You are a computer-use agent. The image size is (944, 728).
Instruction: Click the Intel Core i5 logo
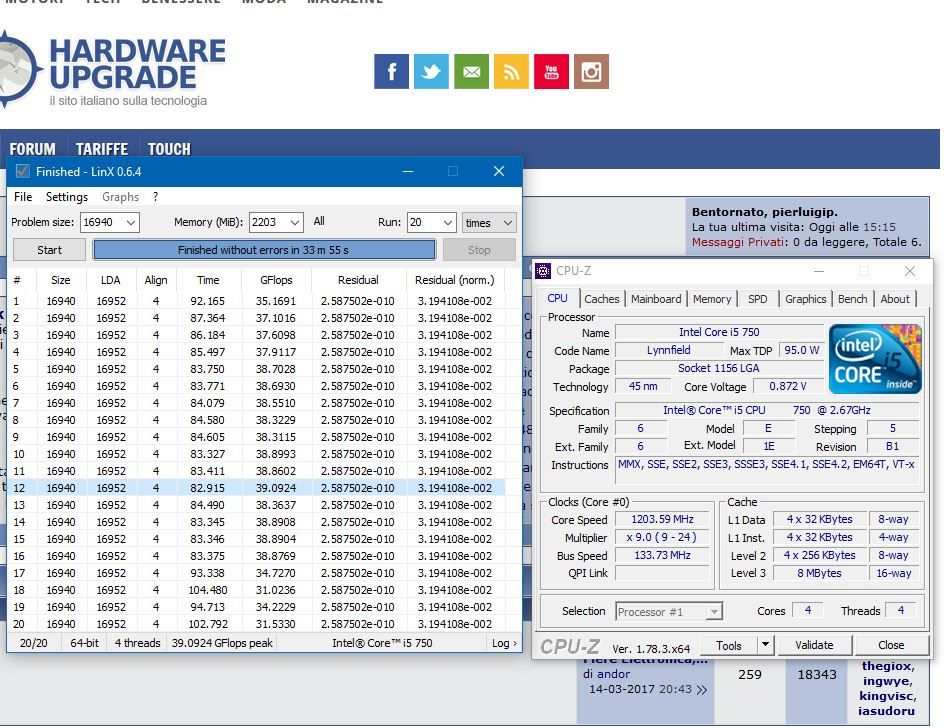click(875, 359)
